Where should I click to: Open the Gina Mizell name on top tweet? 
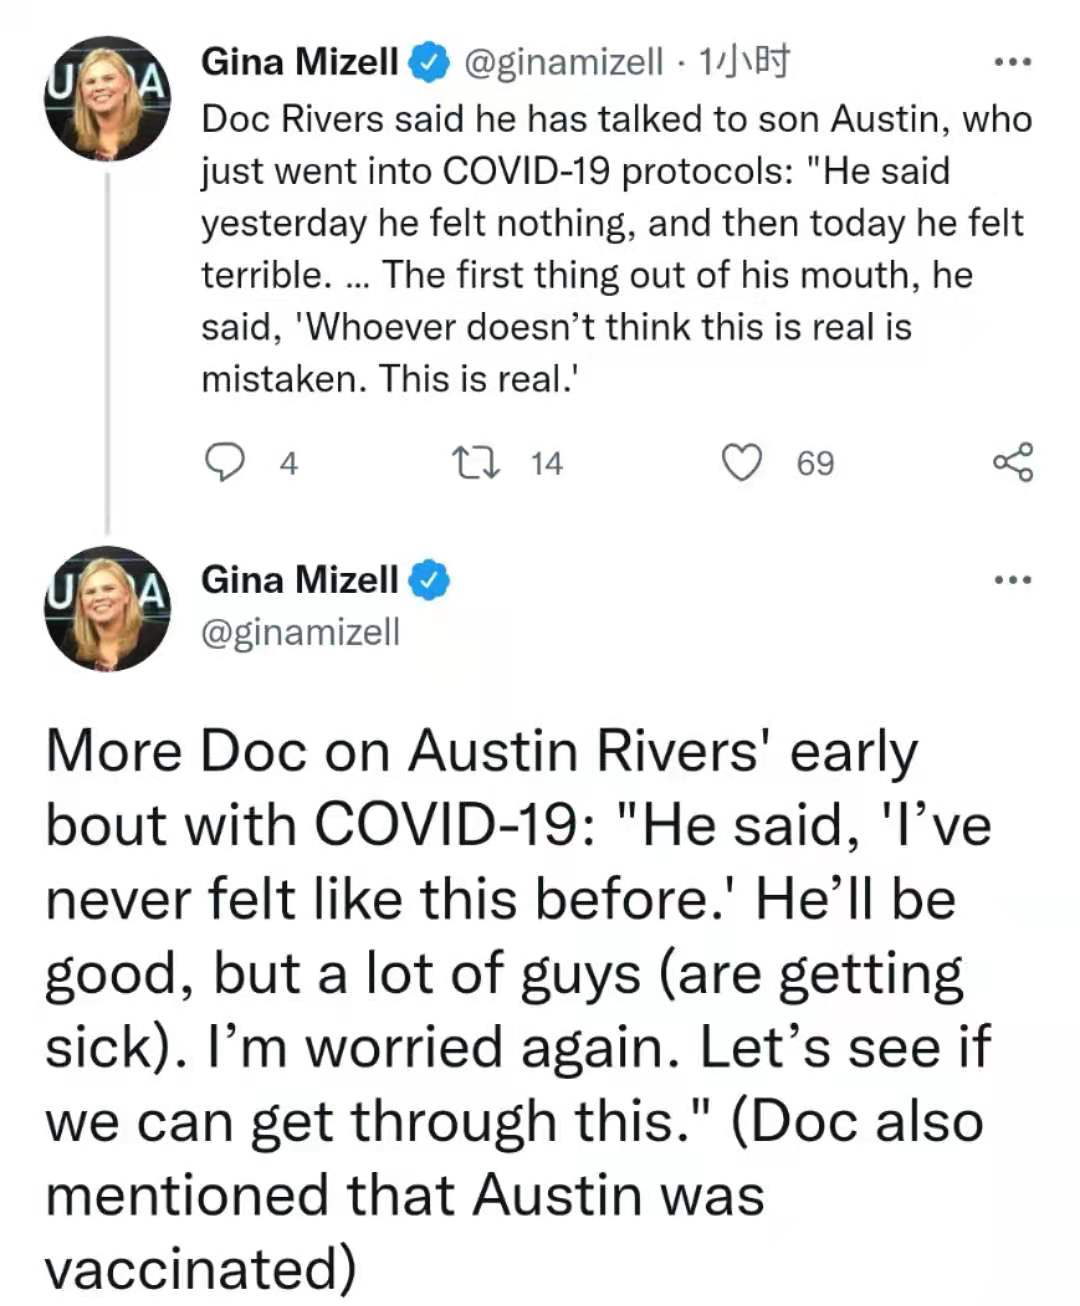pyautogui.click(x=300, y=63)
